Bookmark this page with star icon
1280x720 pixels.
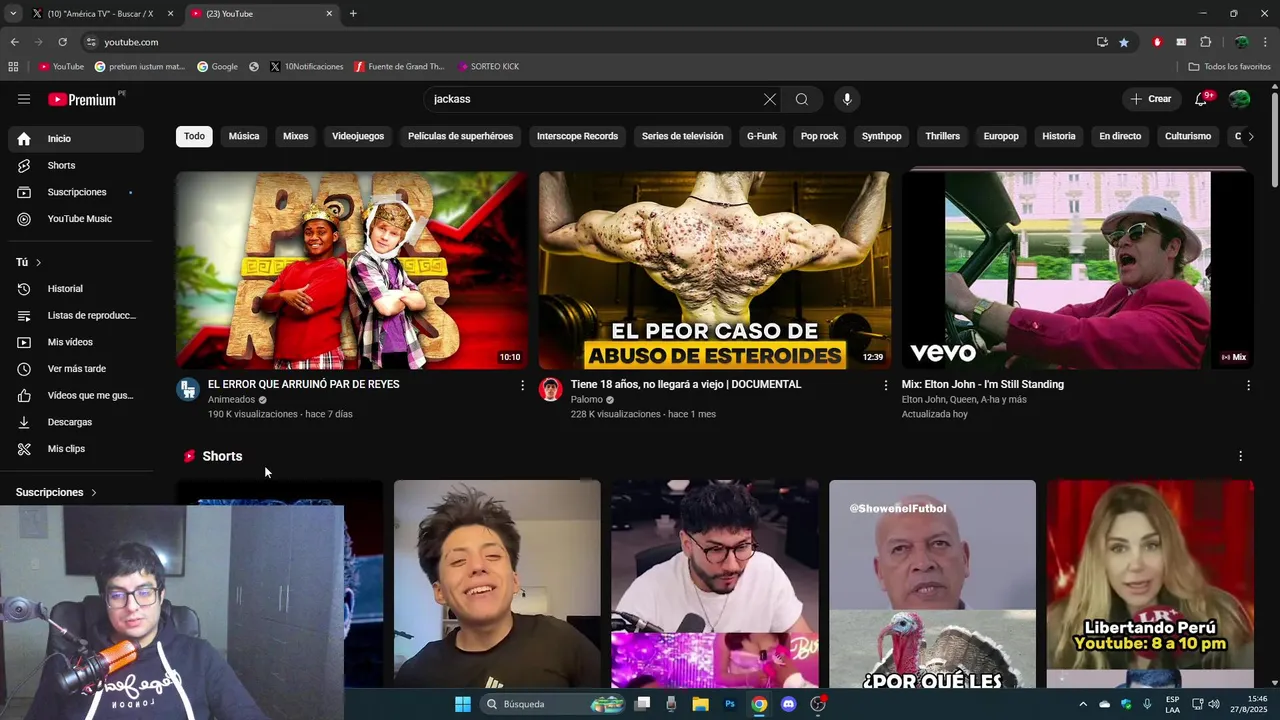[1124, 42]
